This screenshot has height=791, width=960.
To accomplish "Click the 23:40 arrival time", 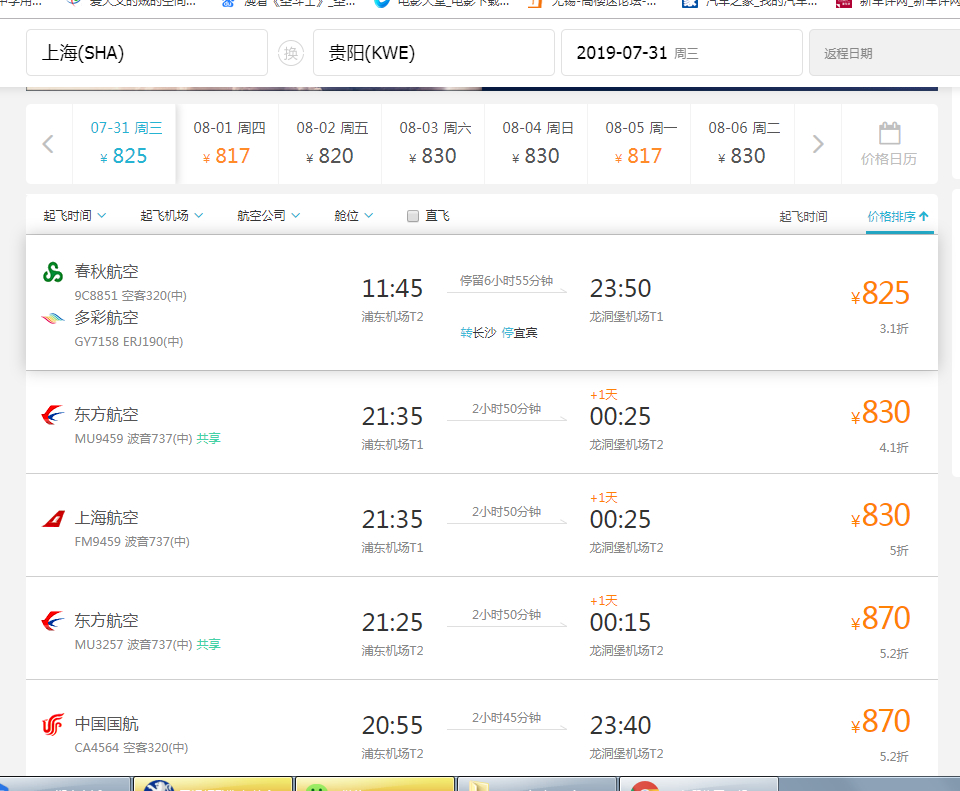I will [620, 725].
